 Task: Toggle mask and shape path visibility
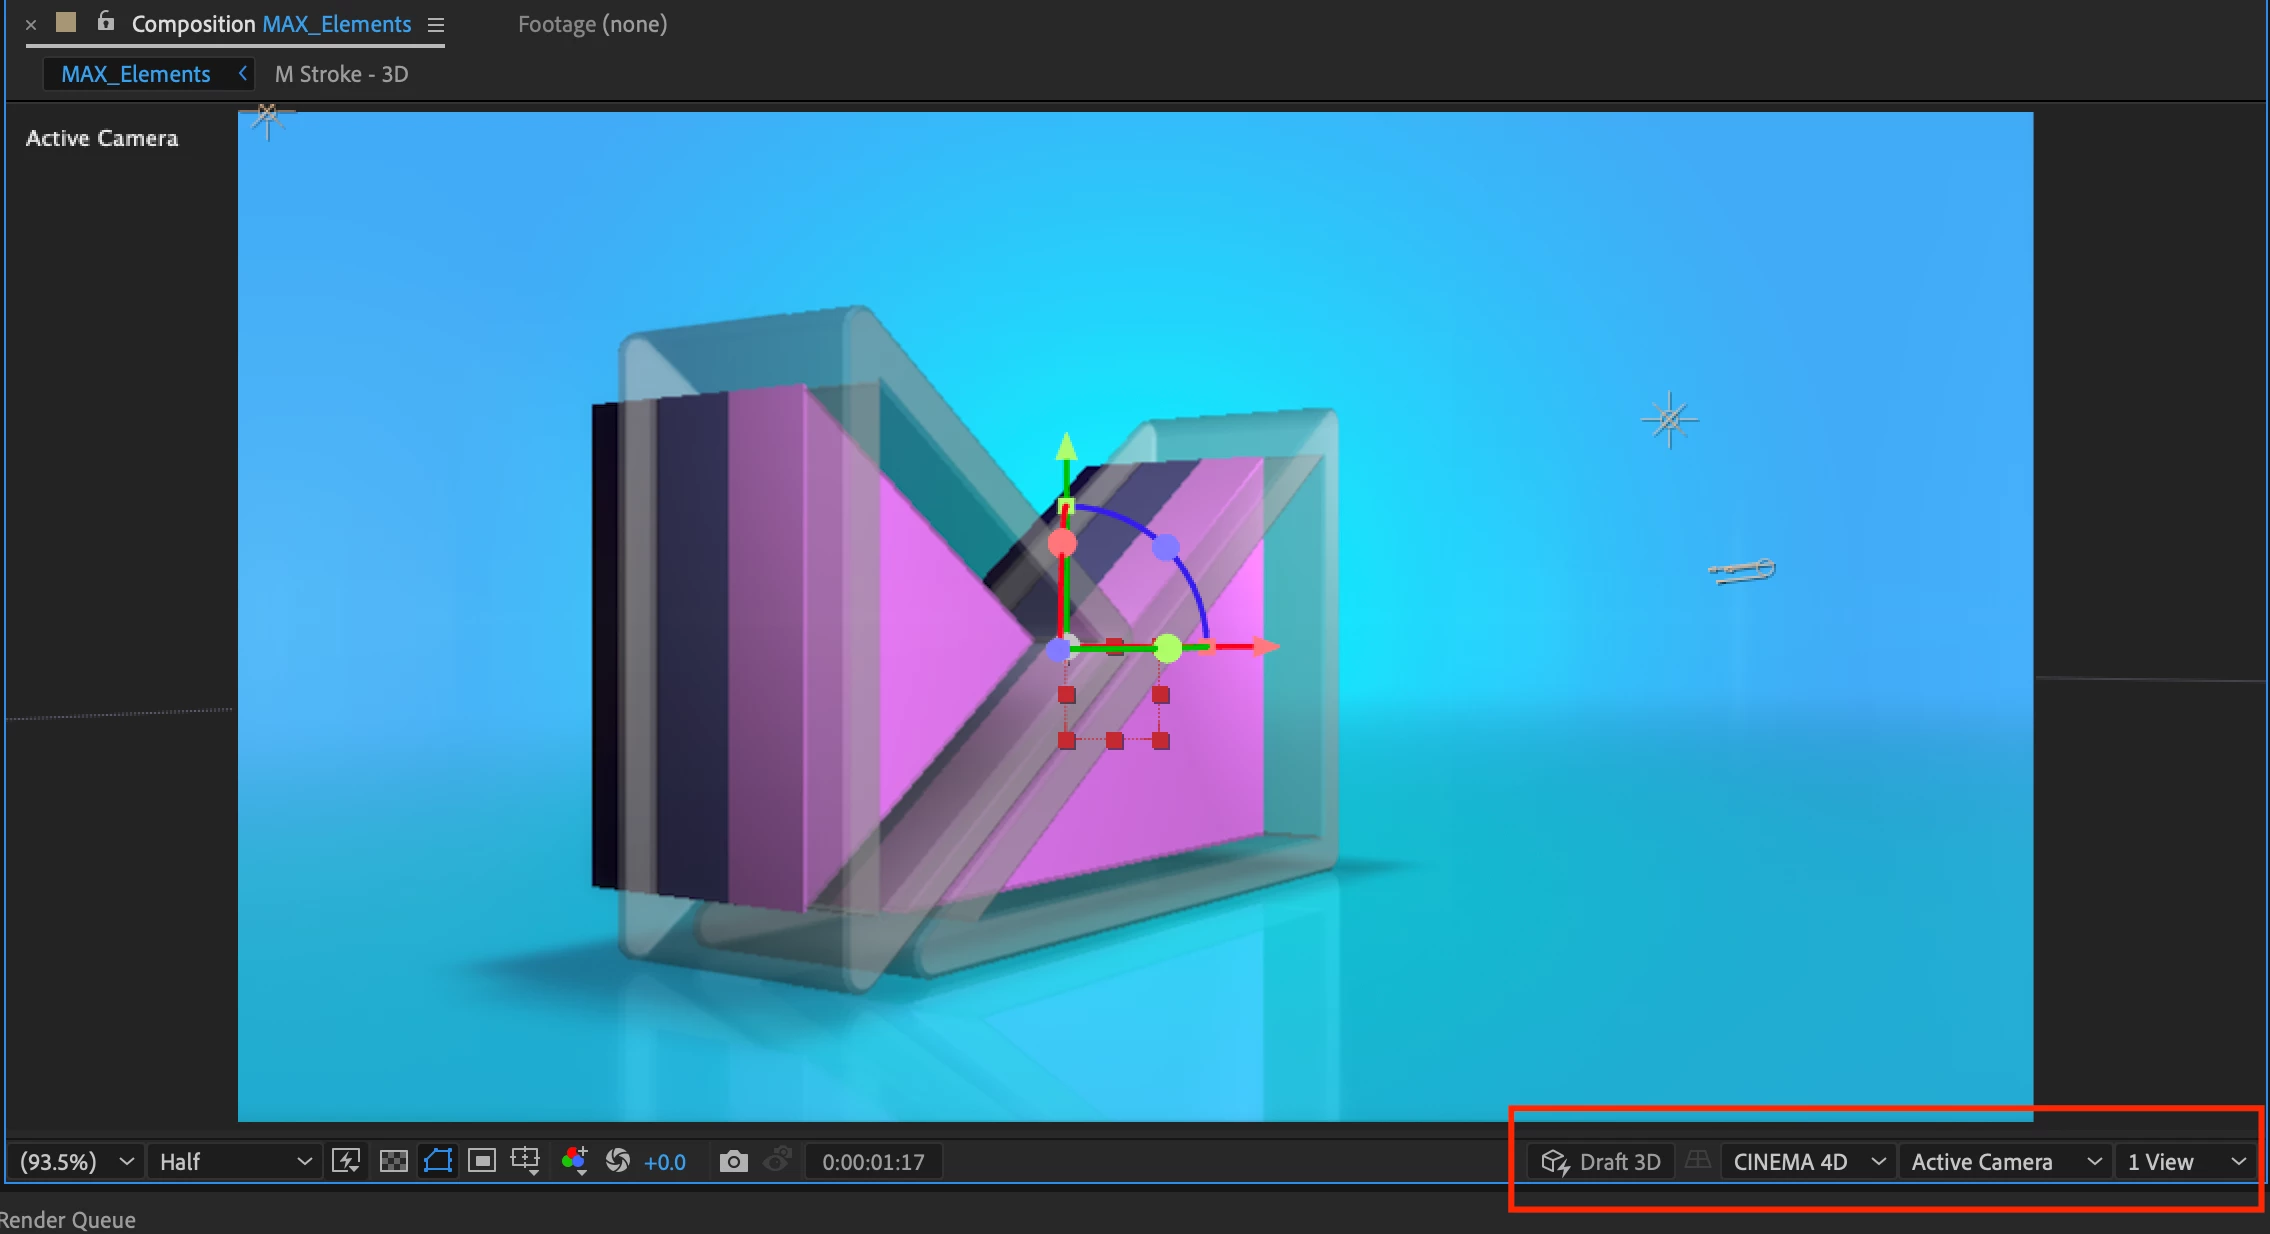point(438,1161)
